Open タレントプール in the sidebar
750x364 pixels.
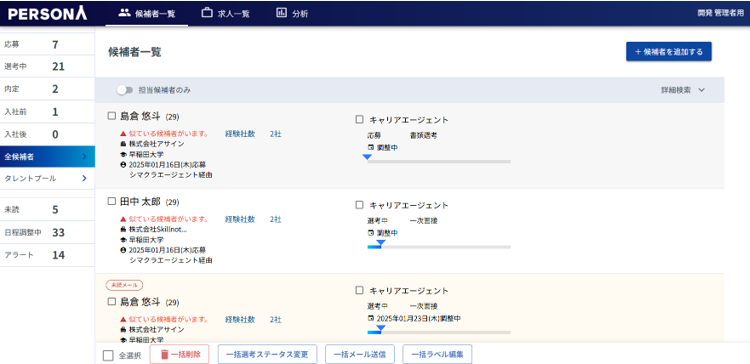click(x=47, y=178)
